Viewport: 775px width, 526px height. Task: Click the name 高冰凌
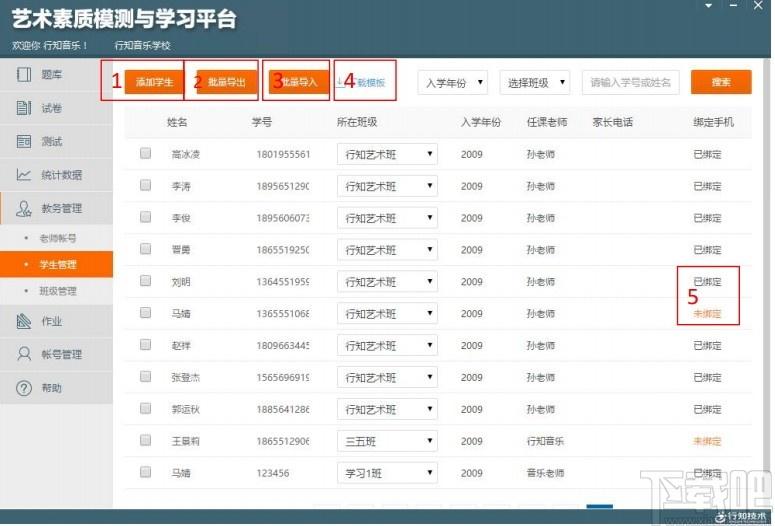click(186, 154)
